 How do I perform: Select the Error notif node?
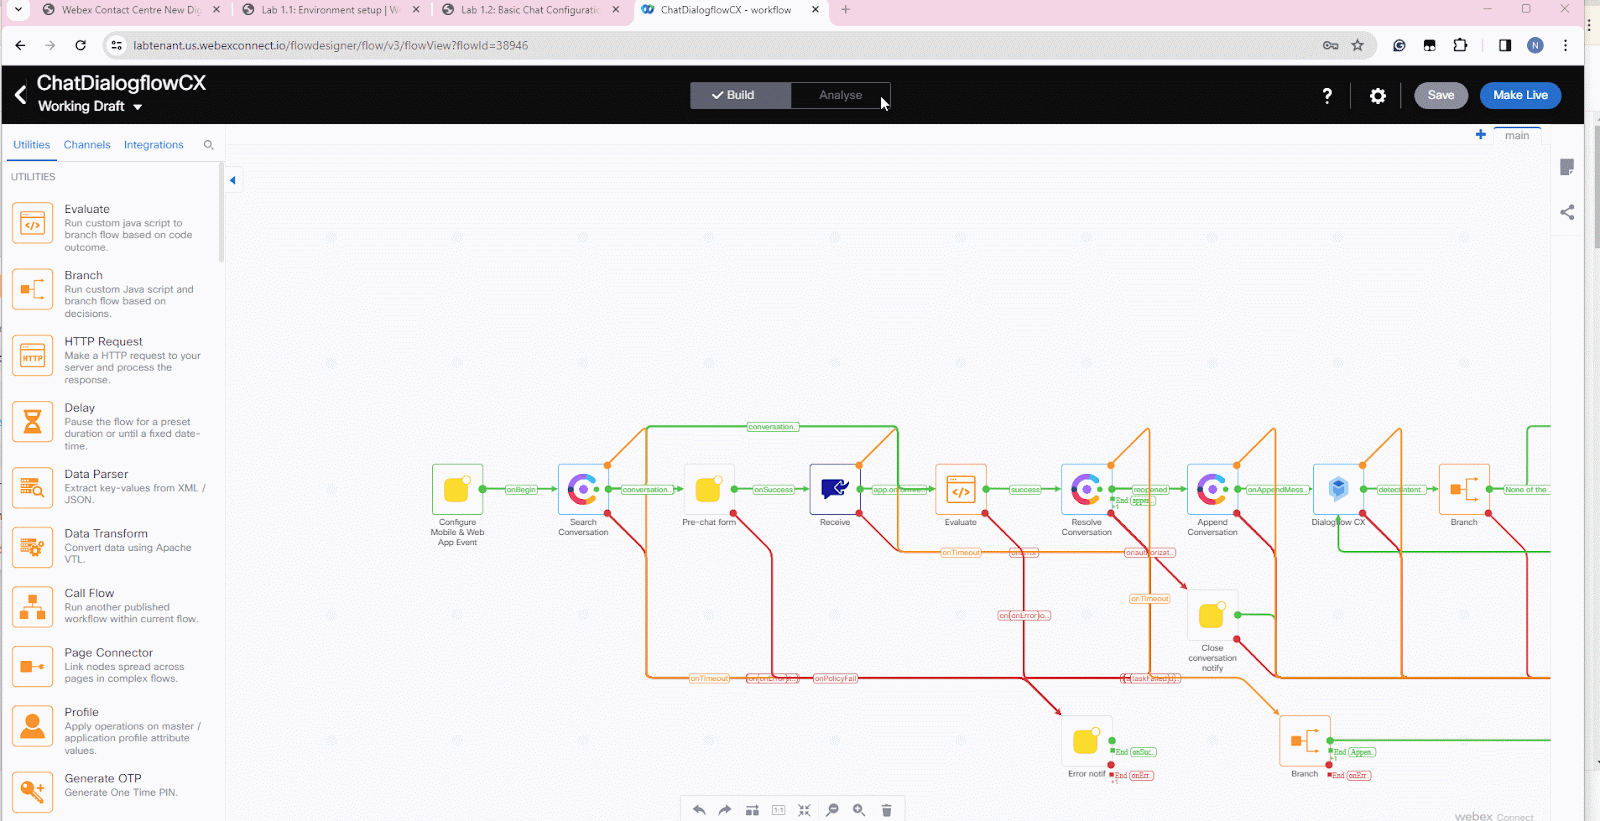[1087, 741]
